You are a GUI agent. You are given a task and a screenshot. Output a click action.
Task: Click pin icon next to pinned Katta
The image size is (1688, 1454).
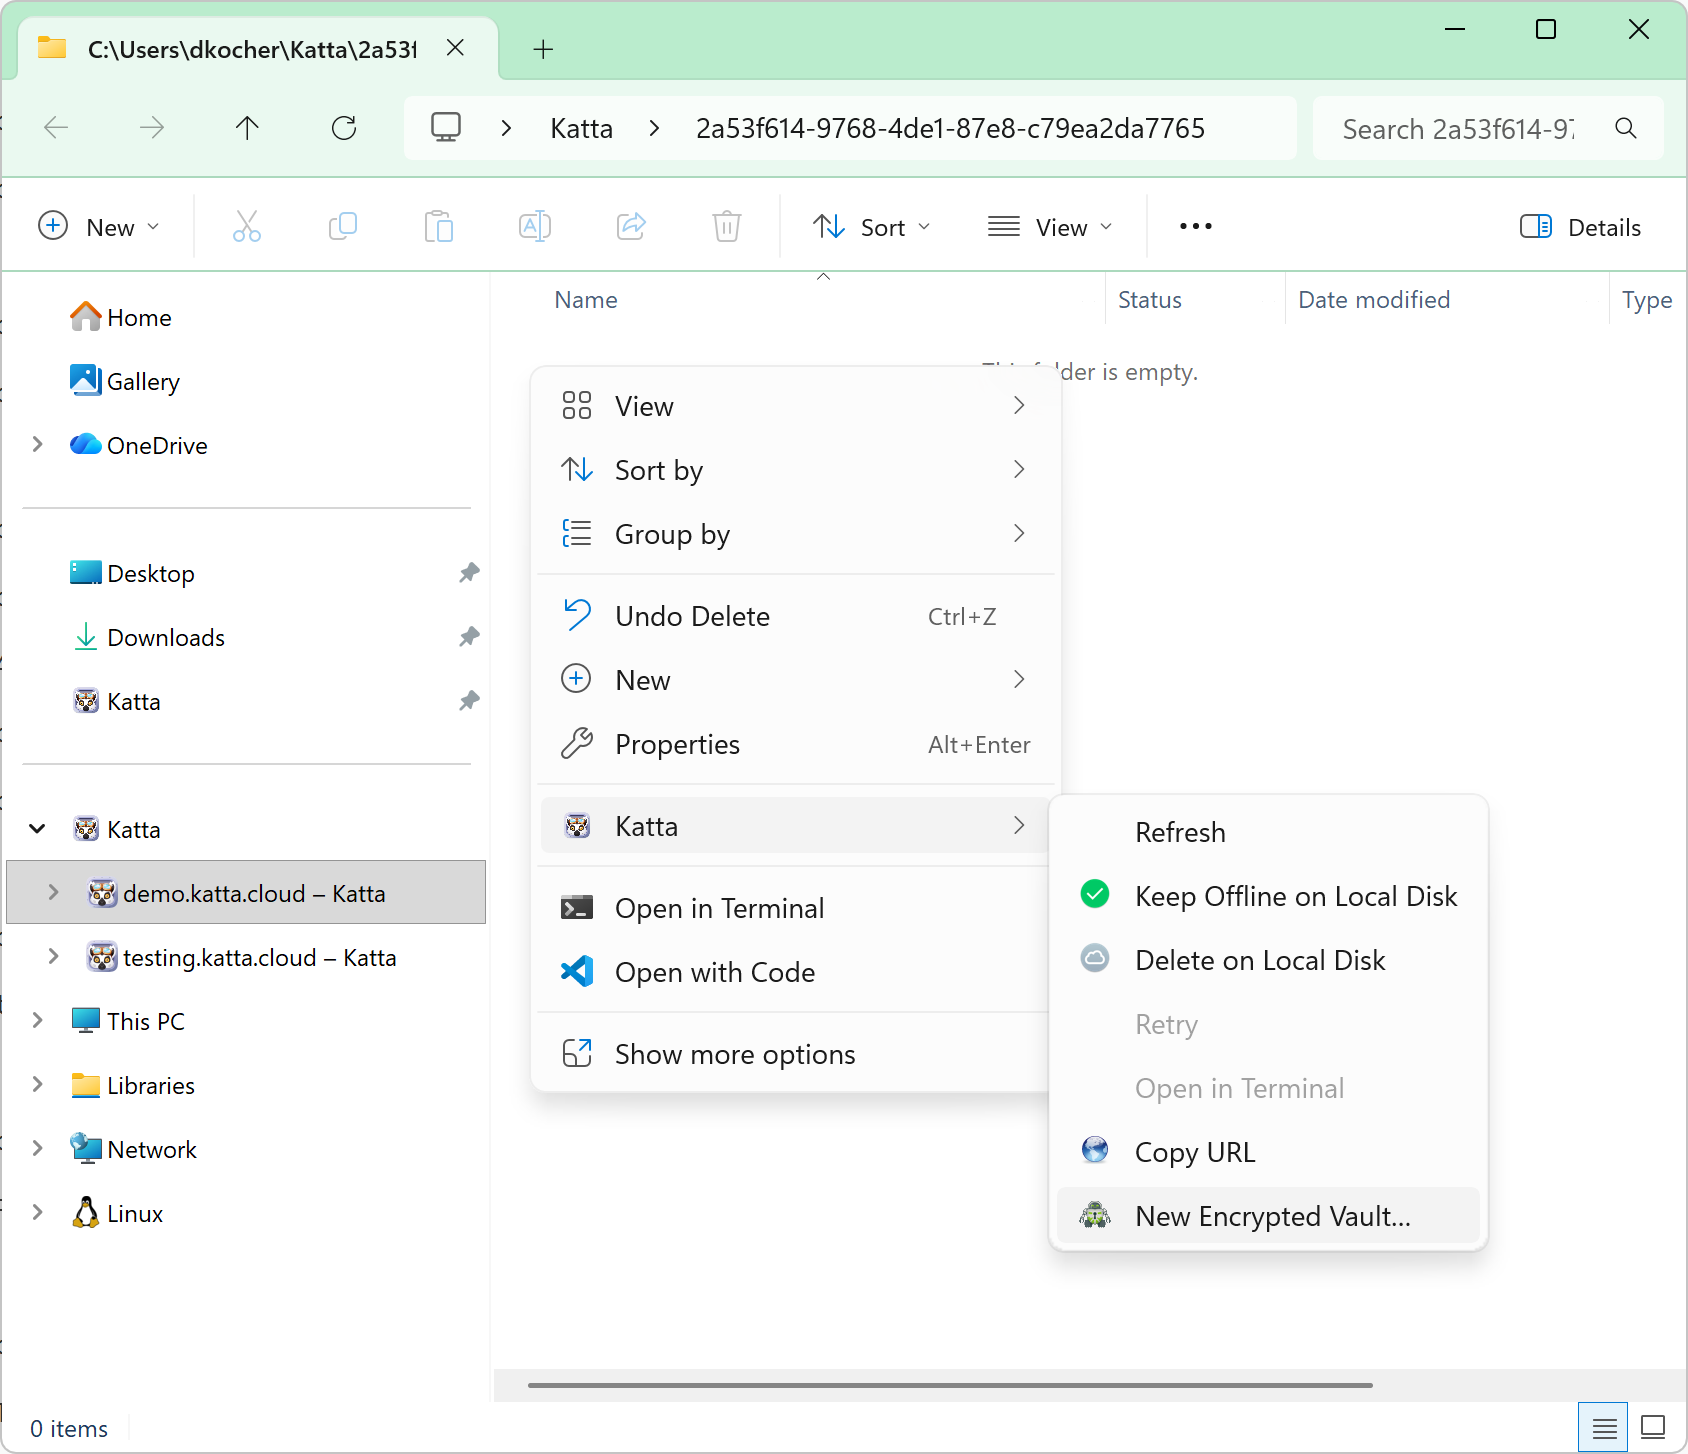[469, 701]
